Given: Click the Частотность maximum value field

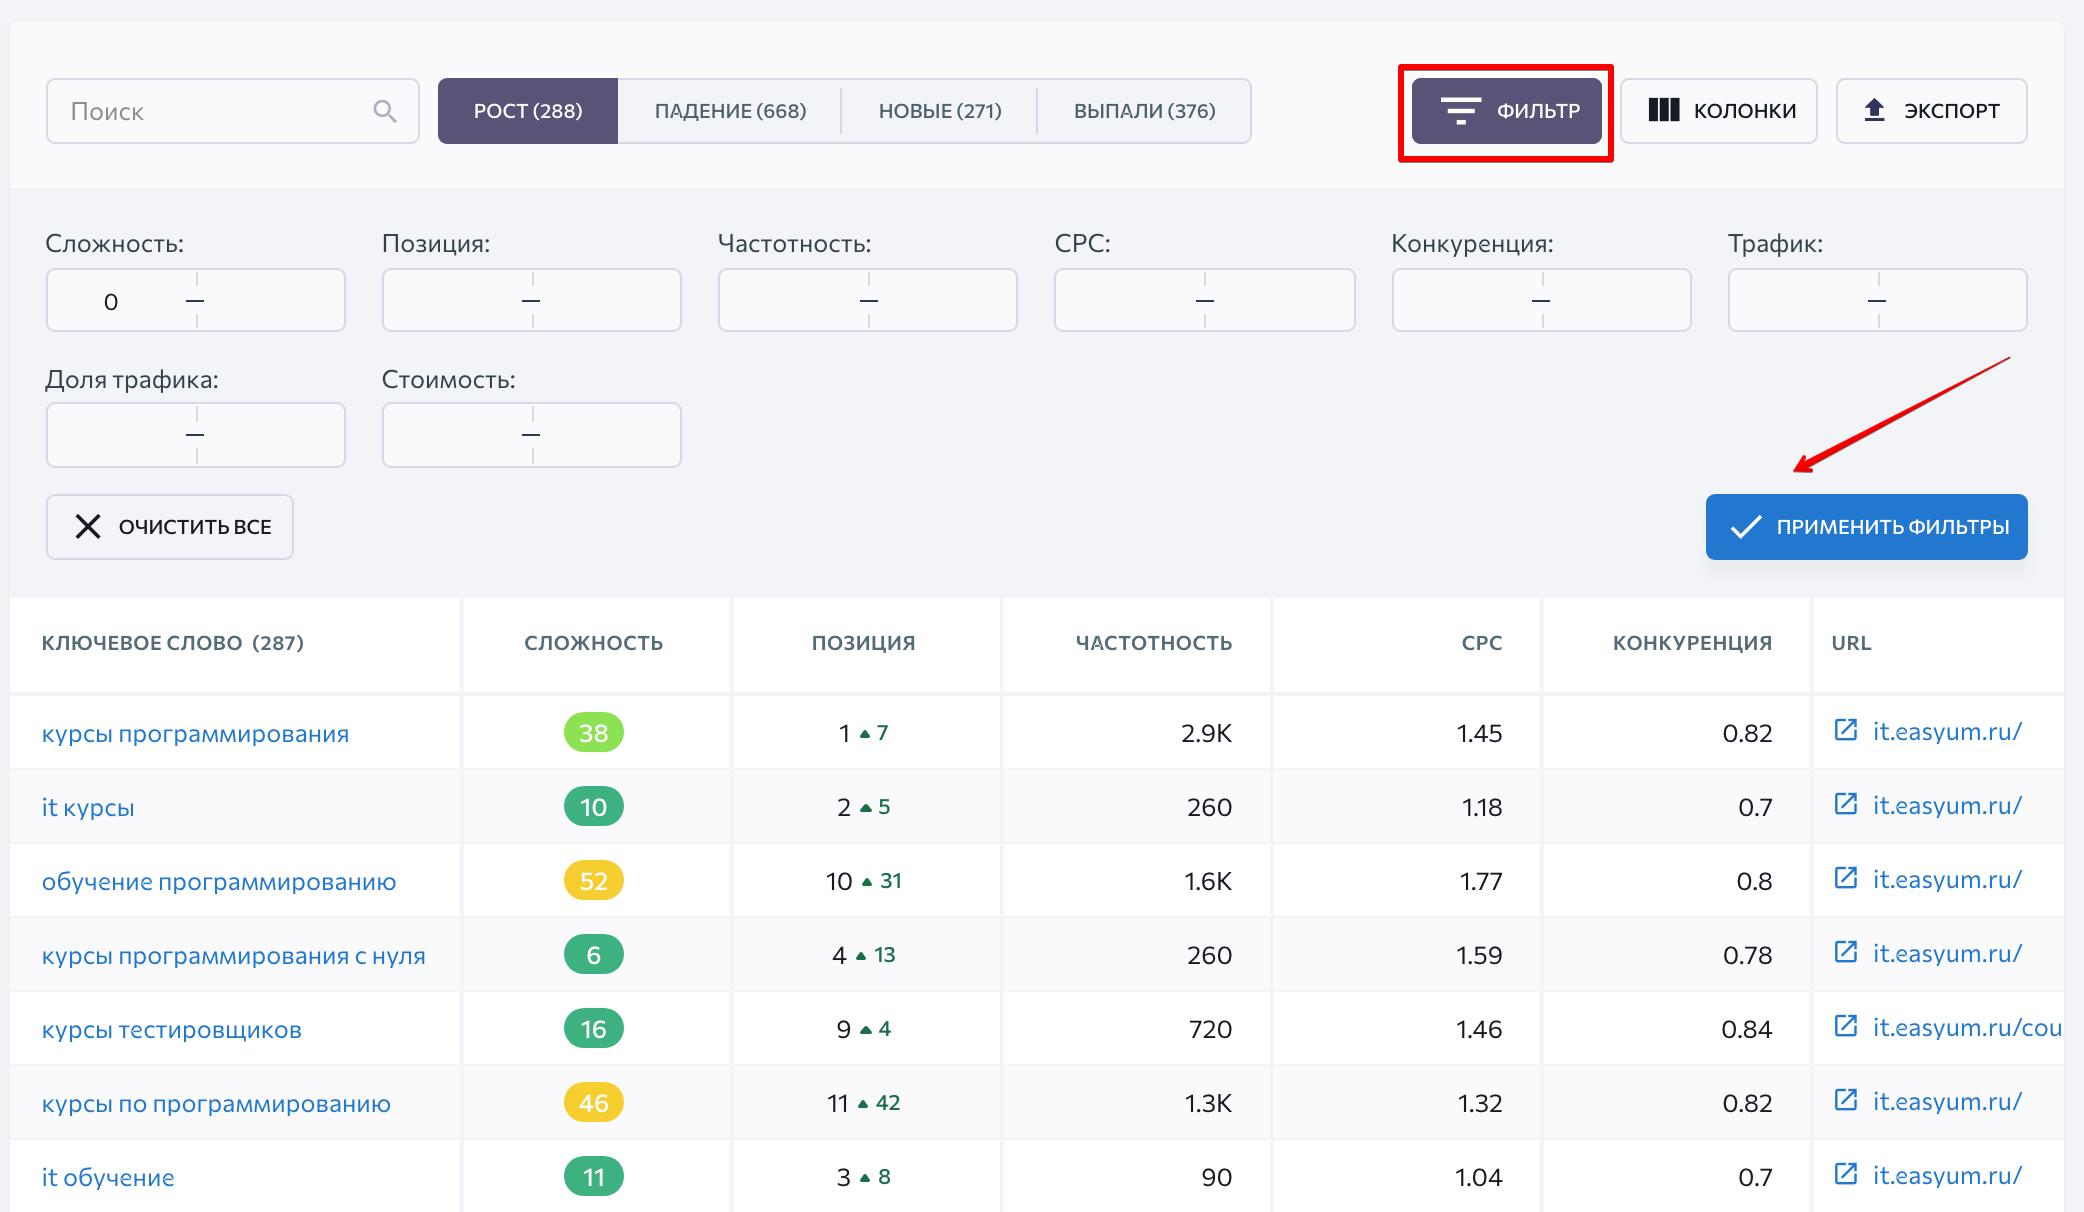Looking at the screenshot, I should [x=946, y=301].
